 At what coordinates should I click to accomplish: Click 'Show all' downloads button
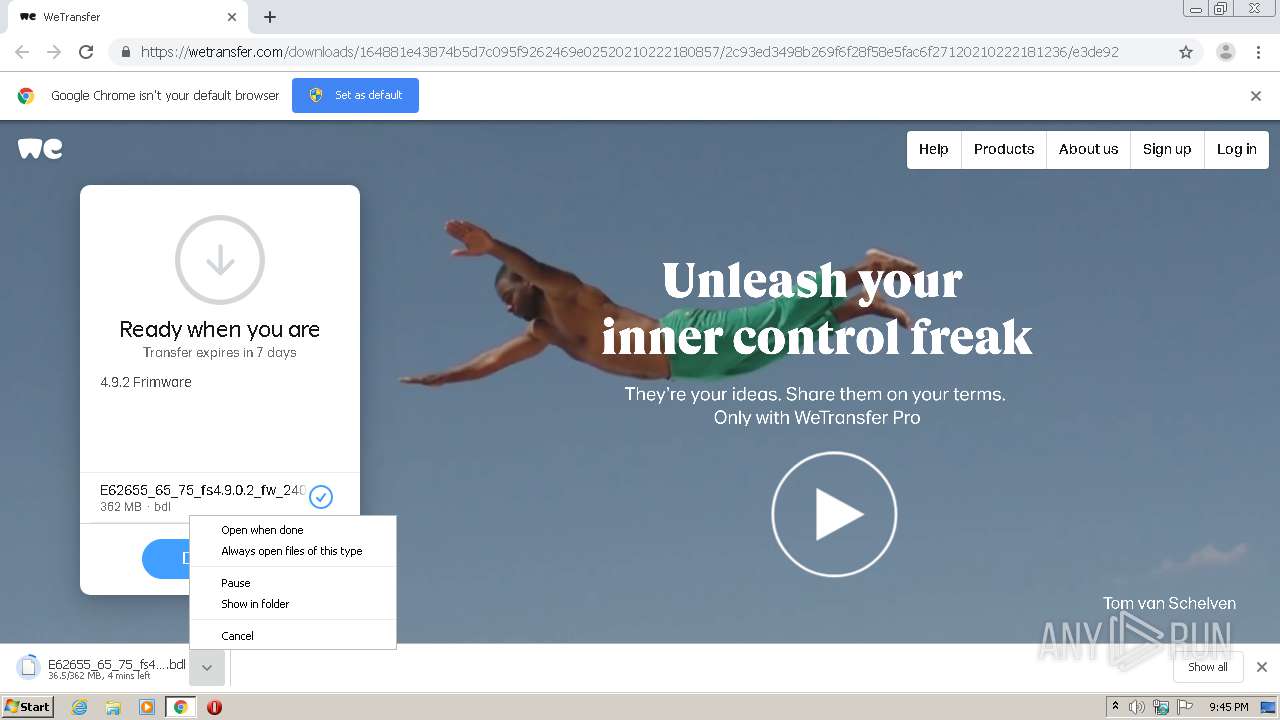pyautogui.click(x=1208, y=667)
